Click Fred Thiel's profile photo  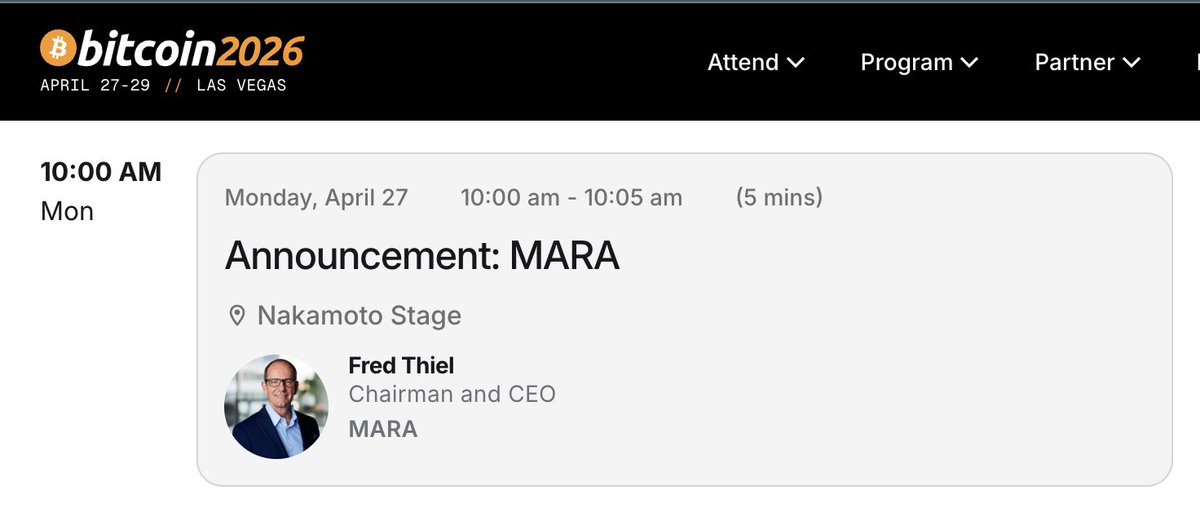tap(276, 407)
